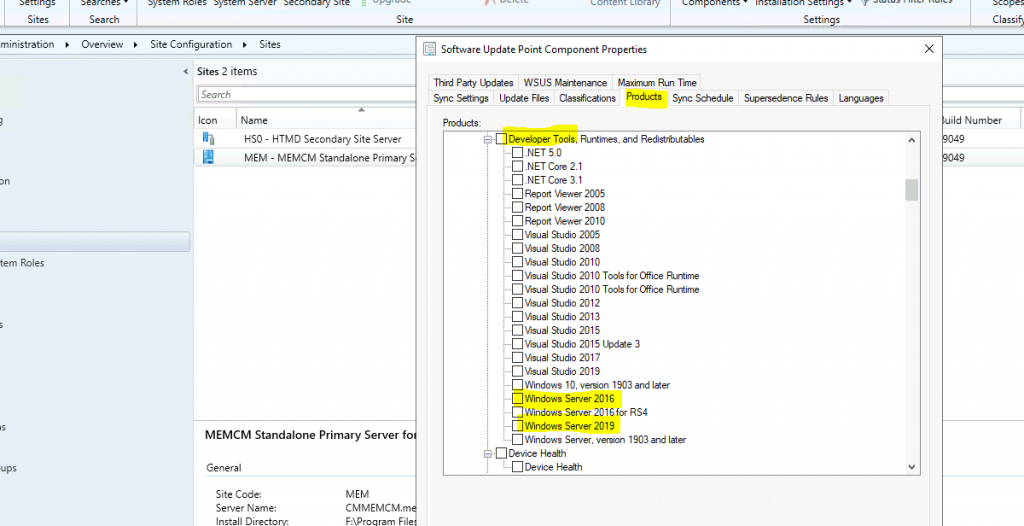The height and width of the screenshot is (526, 1024).
Task: Click the products list scroll up arrow
Action: (912, 140)
